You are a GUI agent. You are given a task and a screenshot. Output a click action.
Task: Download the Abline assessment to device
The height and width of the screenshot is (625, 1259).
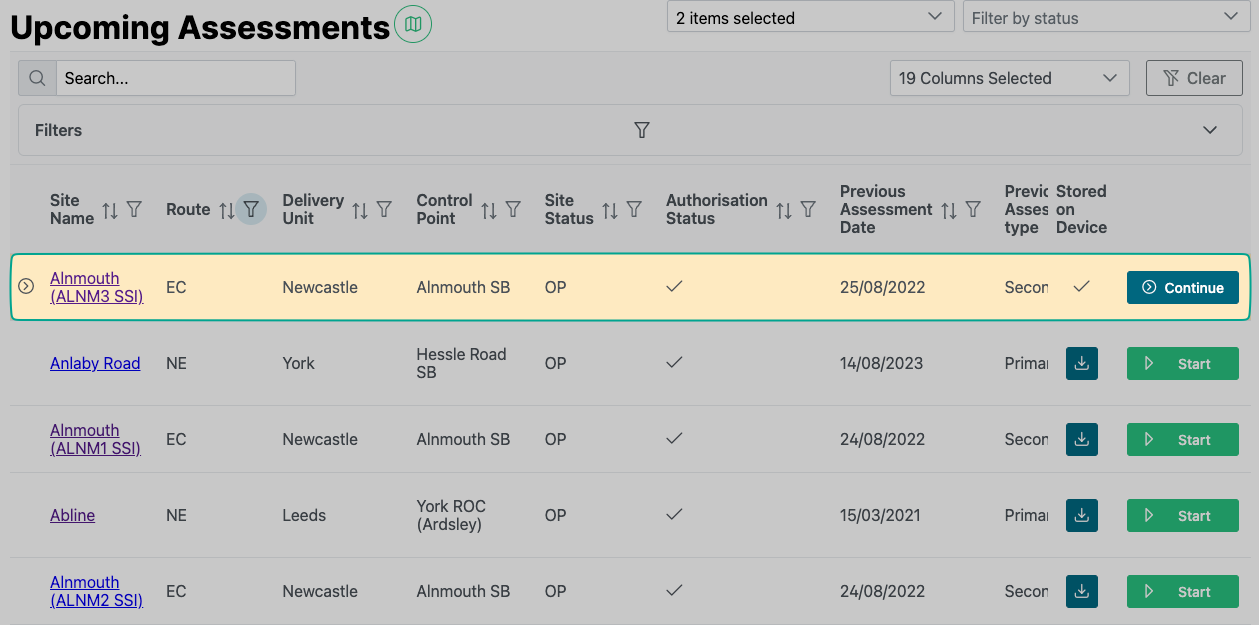tap(1081, 516)
